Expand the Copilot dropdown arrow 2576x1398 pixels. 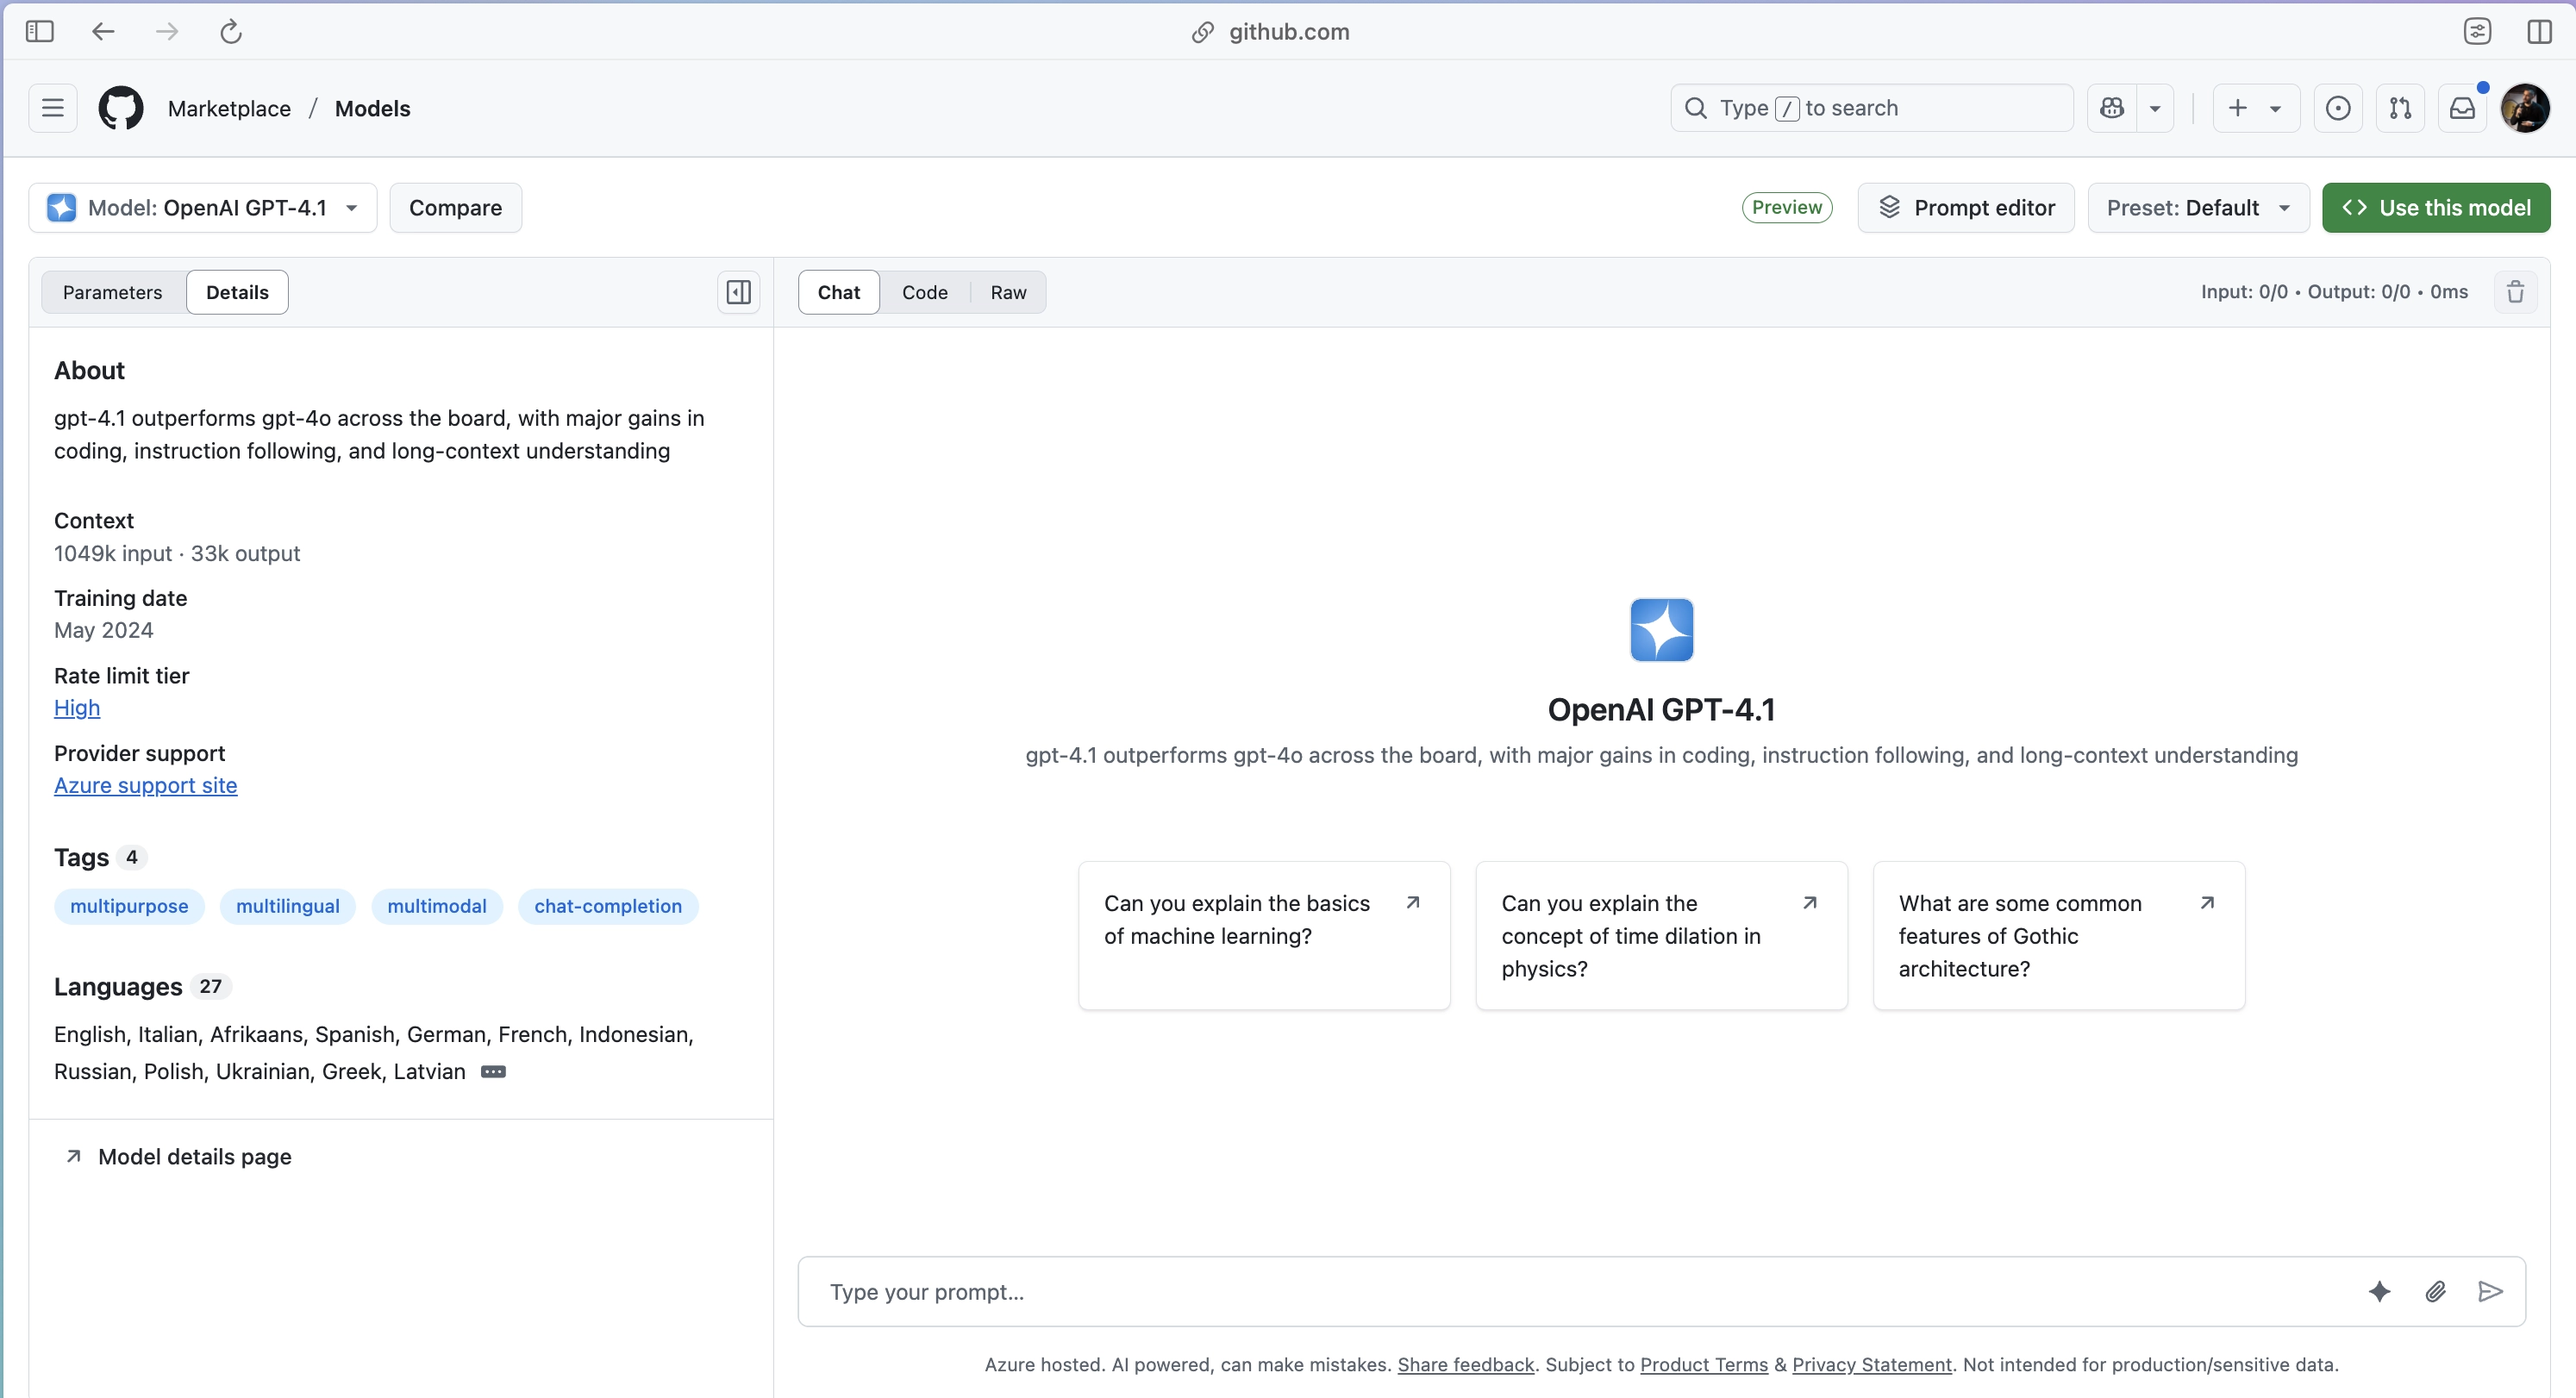click(x=2155, y=108)
